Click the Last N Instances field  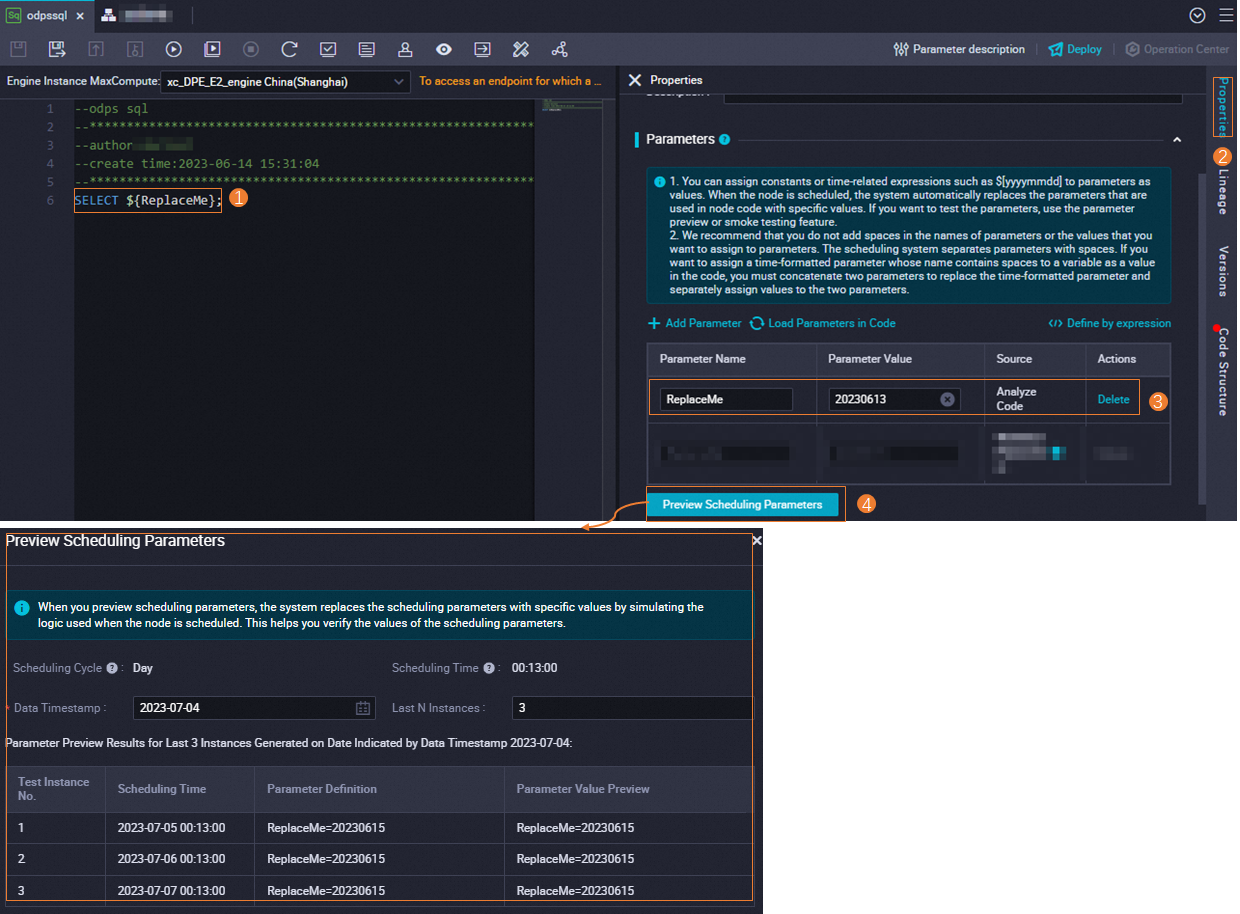(x=632, y=708)
